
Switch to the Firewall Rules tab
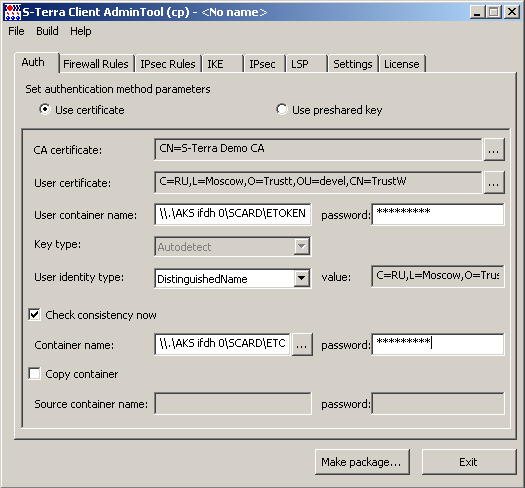point(96,64)
